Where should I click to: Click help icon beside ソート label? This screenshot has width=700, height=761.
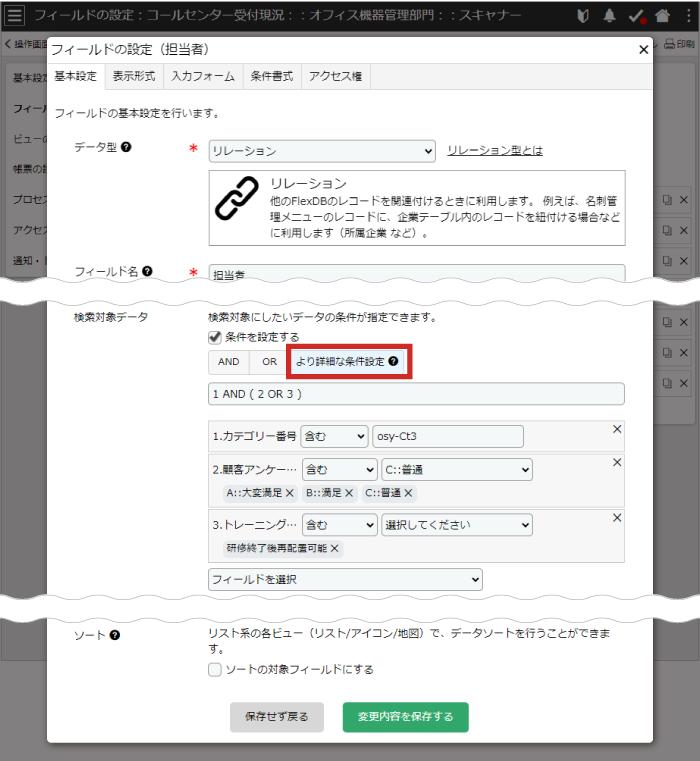pyautogui.click(x=115, y=635)
